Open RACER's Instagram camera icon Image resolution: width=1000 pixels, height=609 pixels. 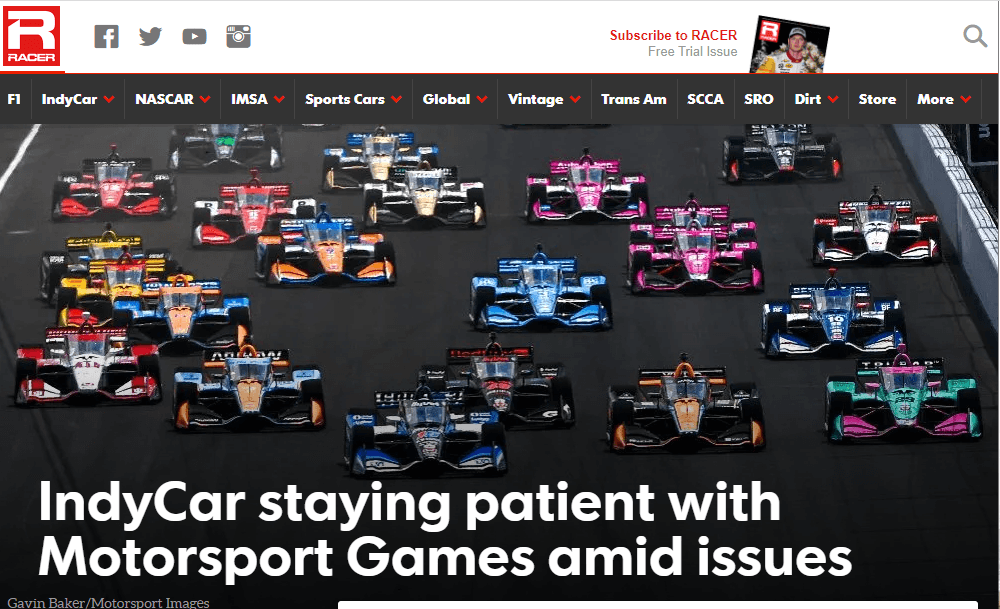coord(239,36)
